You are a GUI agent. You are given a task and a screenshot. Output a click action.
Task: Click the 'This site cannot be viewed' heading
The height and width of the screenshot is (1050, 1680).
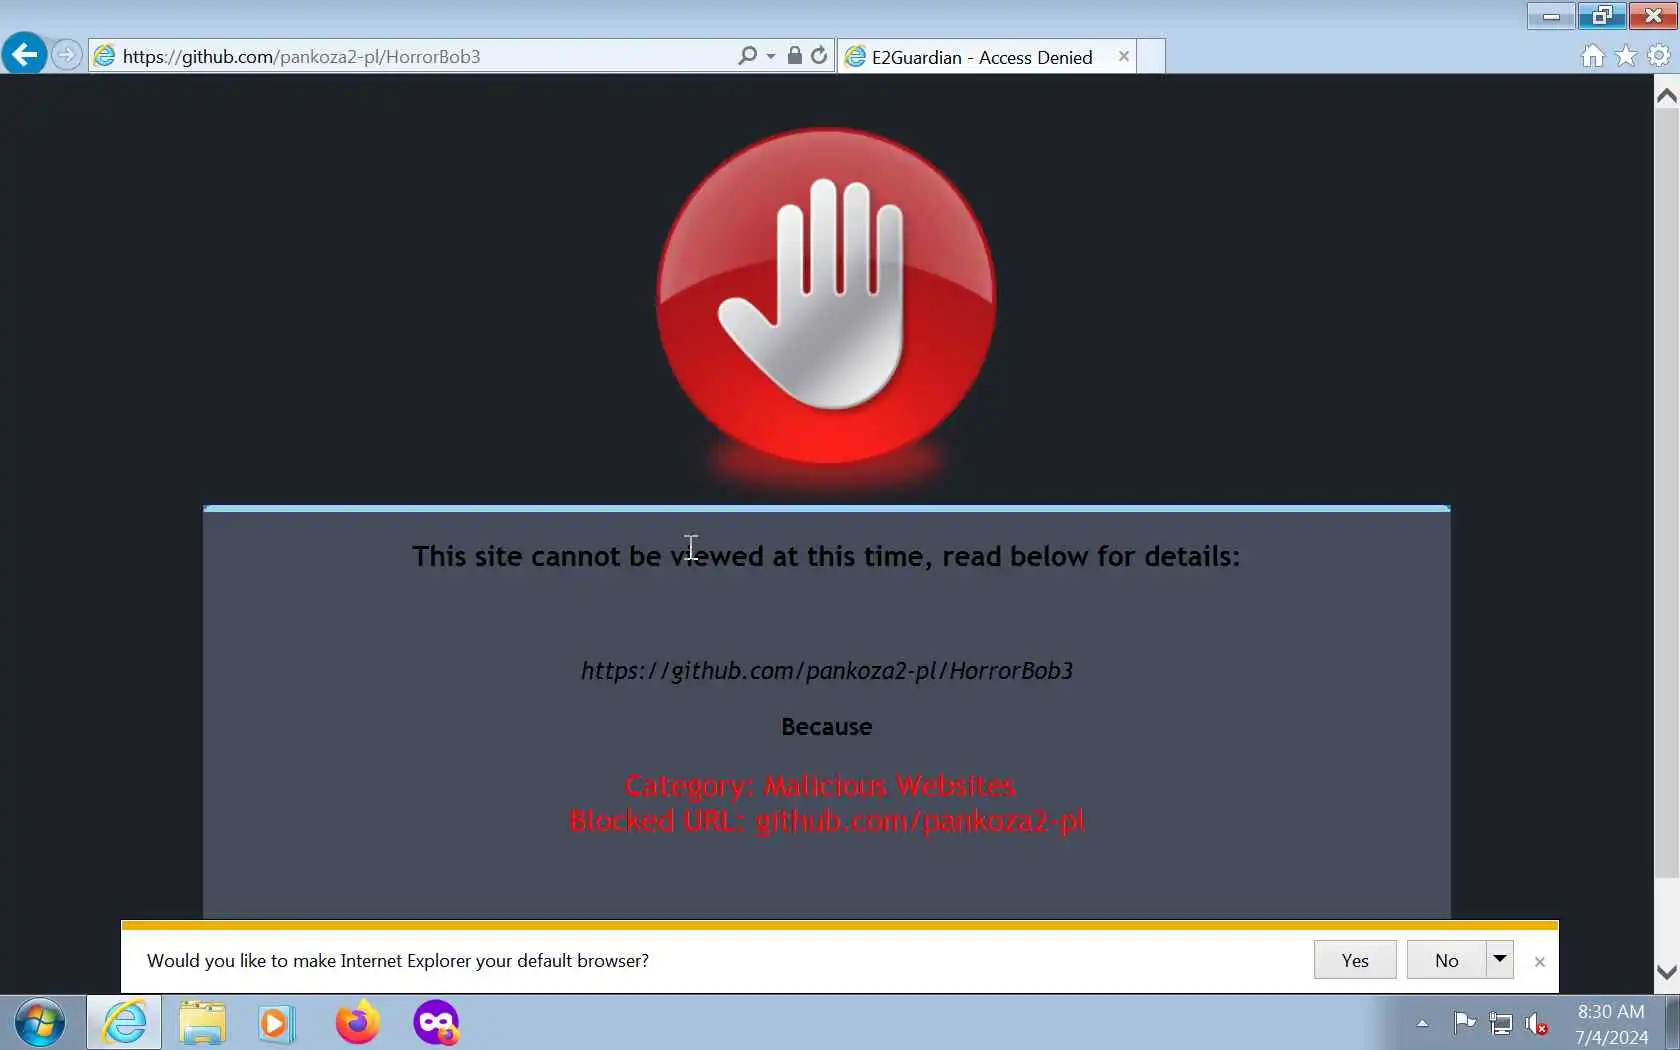[x=826, y=556]
